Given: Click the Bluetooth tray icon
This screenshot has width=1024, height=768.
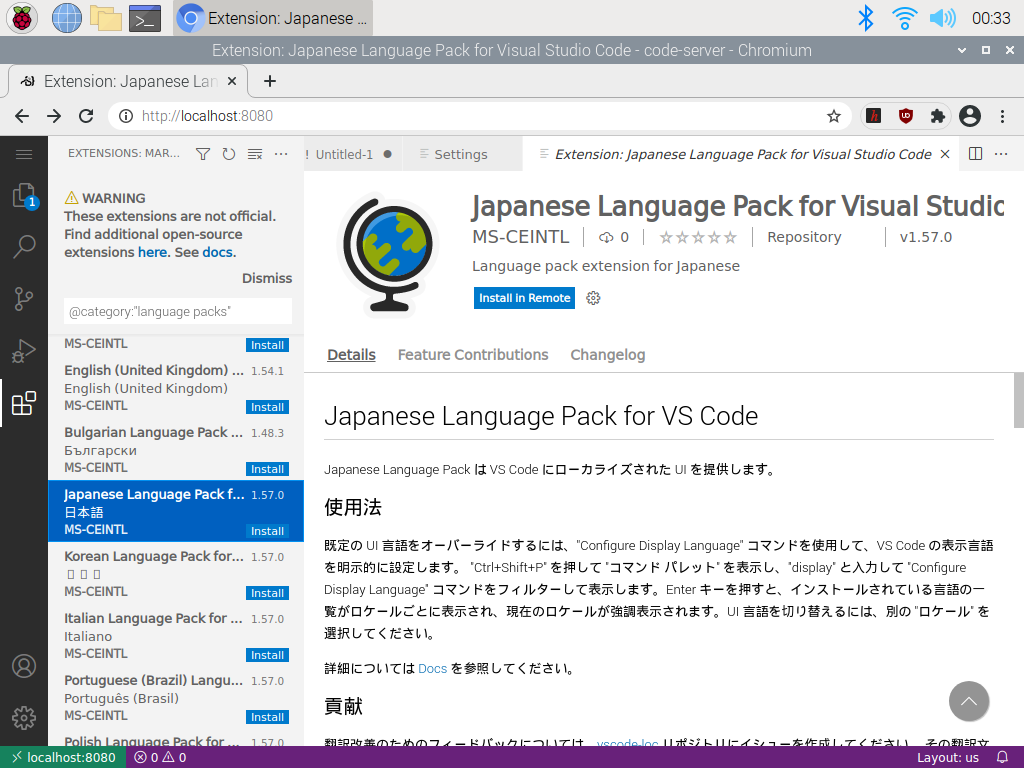Looking at the screenshot, I should [x=865, y=18].
